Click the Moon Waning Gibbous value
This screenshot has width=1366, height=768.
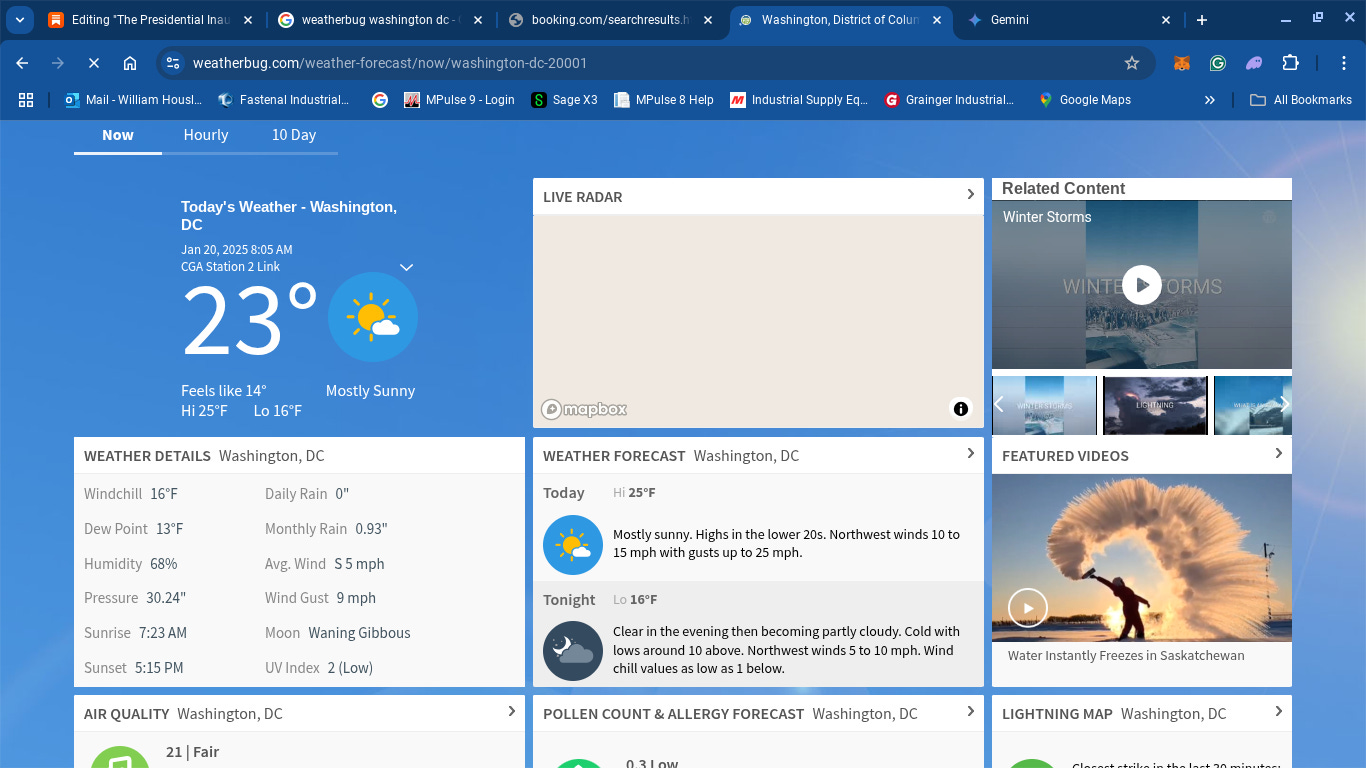tap(359, 633)
